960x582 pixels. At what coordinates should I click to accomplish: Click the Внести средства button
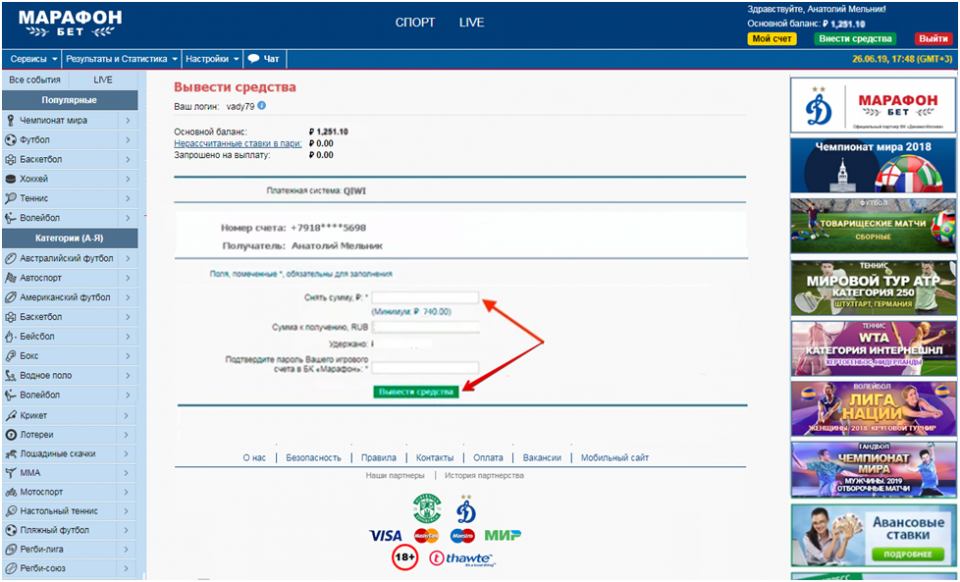[855, 39]
